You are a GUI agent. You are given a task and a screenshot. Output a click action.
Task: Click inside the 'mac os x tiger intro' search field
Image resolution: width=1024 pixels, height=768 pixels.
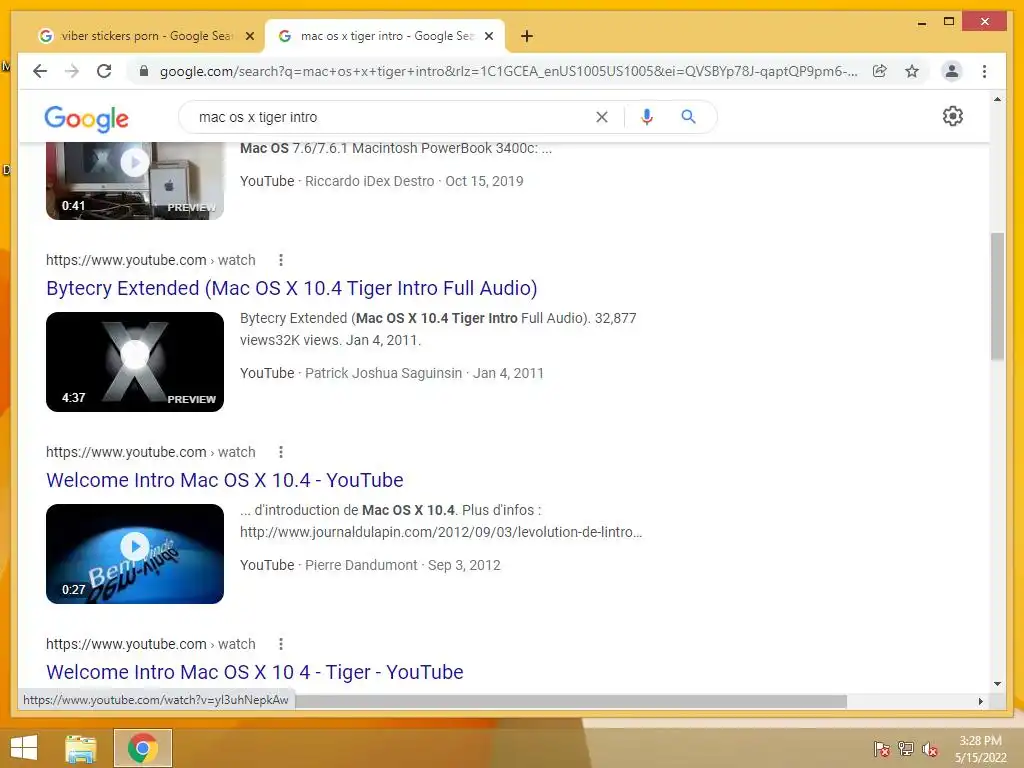coord(392,117)
